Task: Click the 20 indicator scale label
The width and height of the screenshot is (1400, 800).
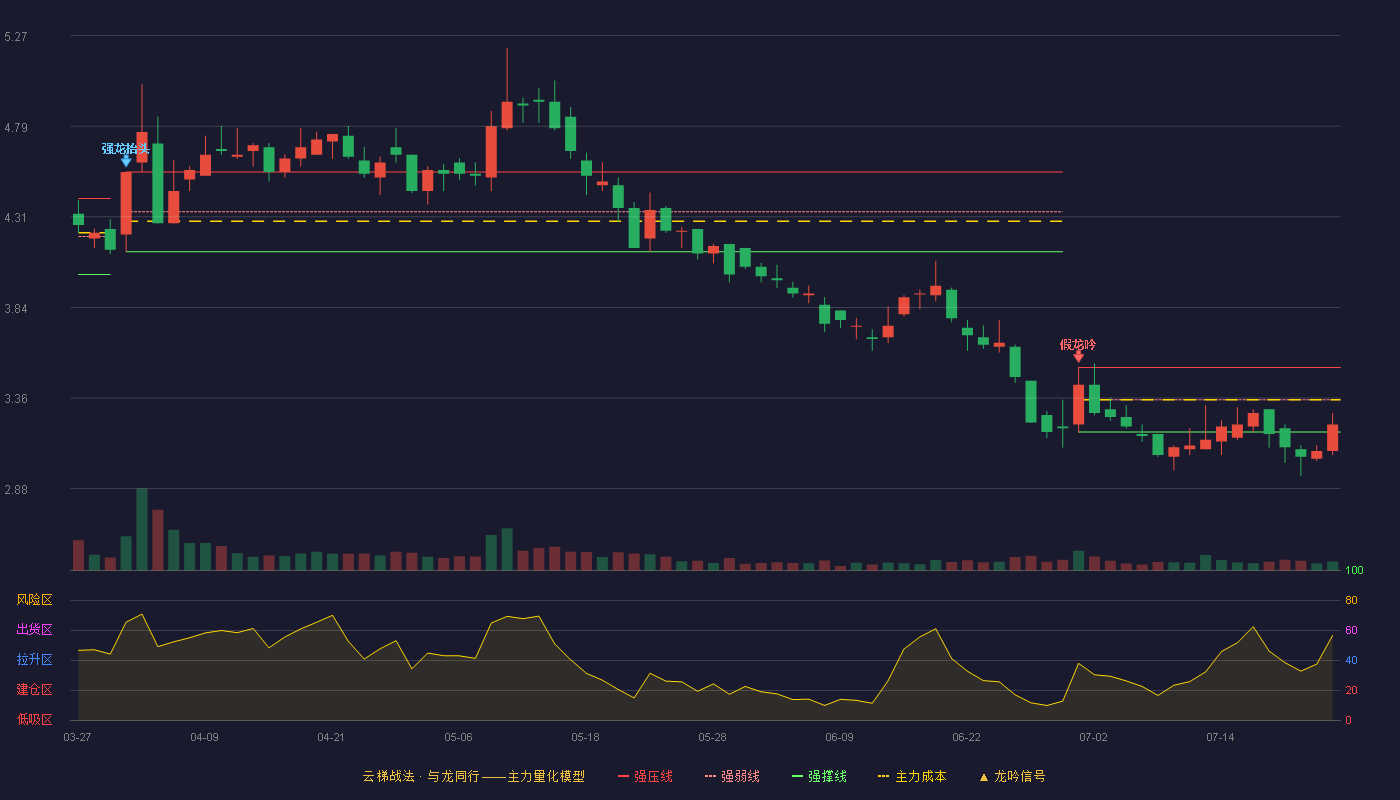Action: [x=1351, y=690]
